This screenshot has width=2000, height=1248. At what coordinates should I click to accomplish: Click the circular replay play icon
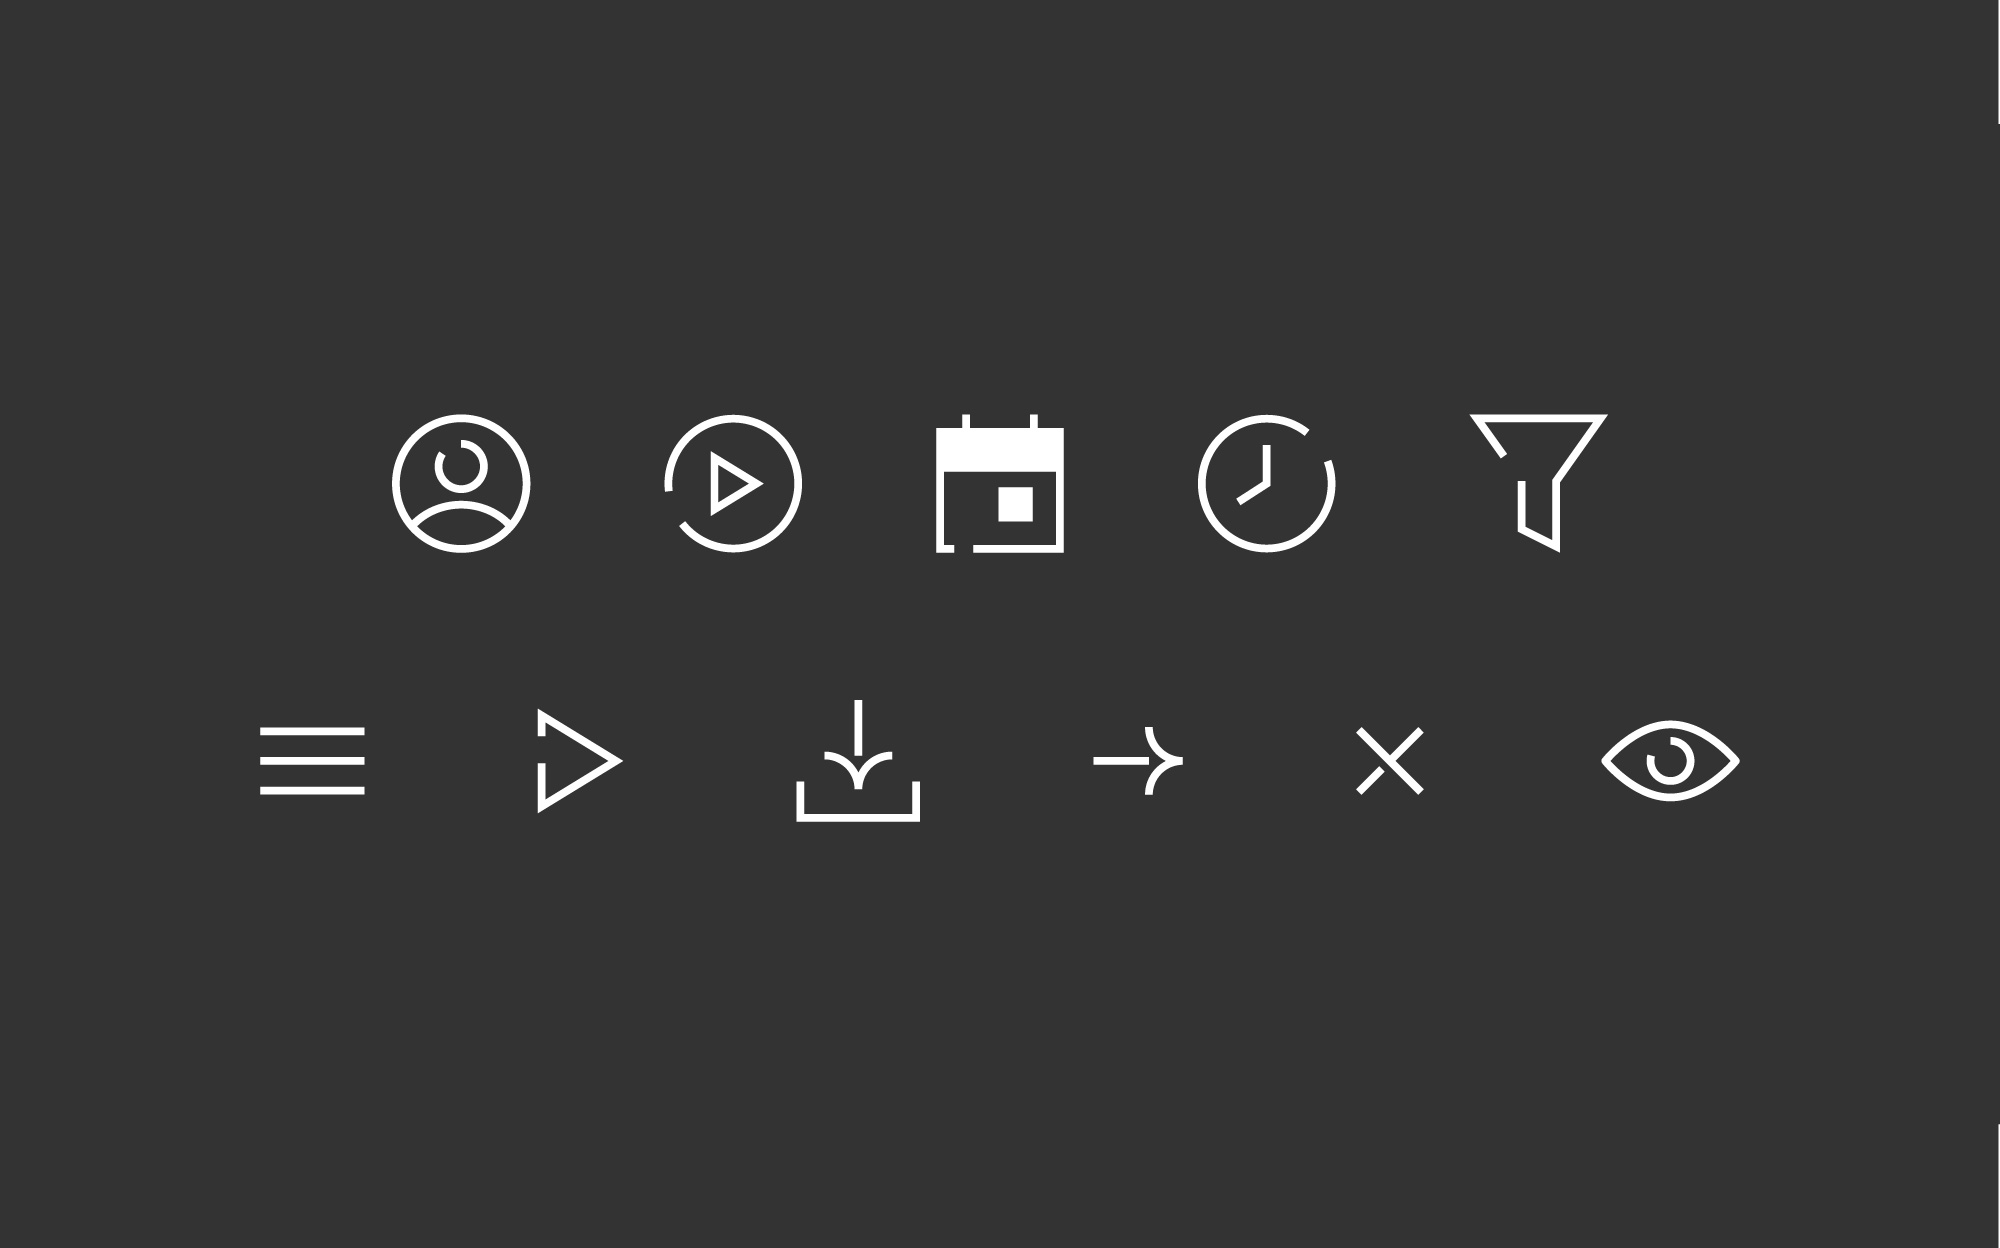tap(733, 483)
